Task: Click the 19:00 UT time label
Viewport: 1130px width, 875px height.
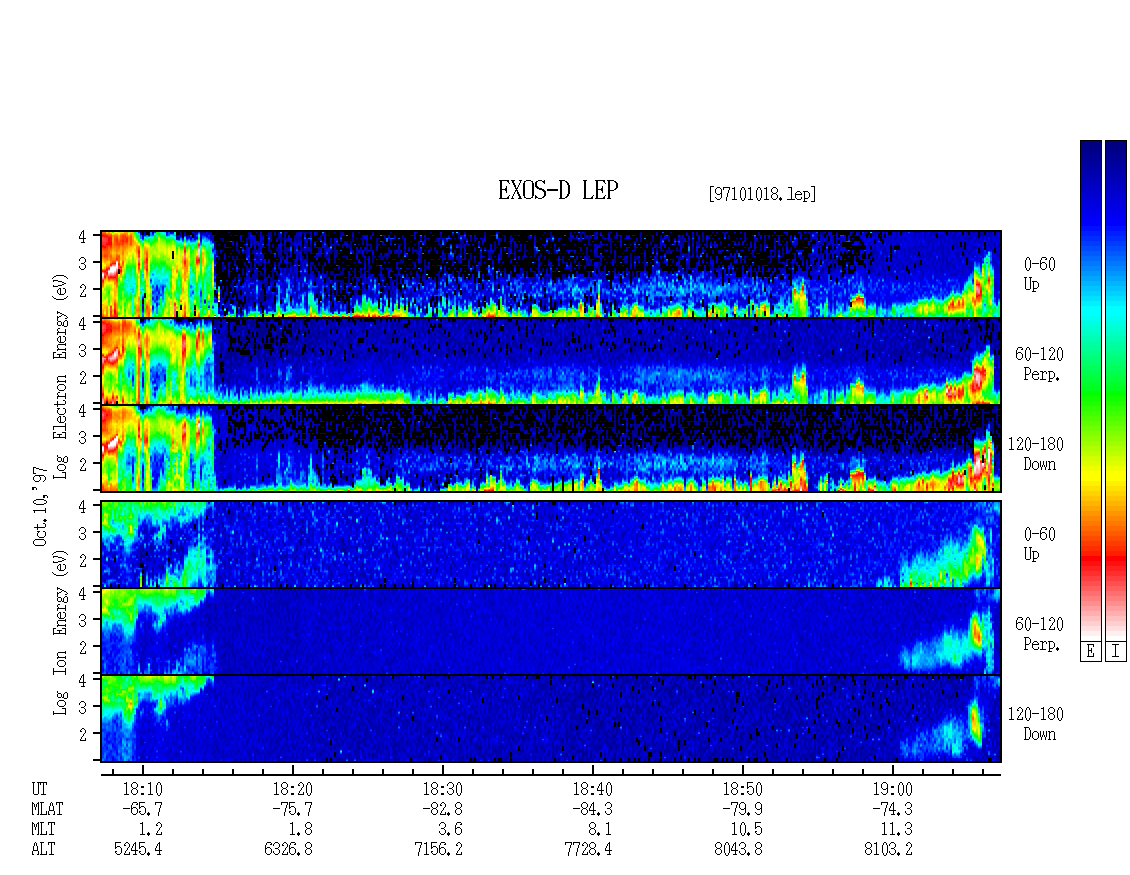Action: (892, 789)
